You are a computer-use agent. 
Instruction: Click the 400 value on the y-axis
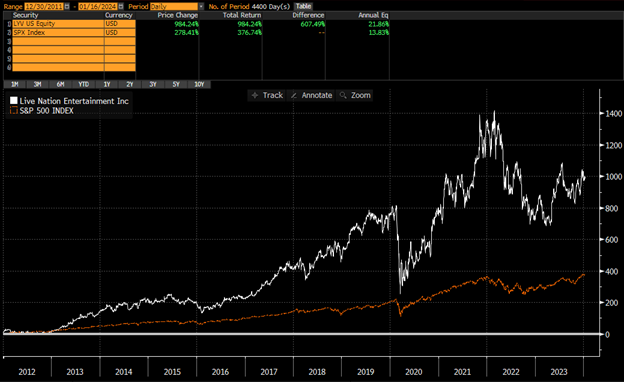[x=612, y=271]
